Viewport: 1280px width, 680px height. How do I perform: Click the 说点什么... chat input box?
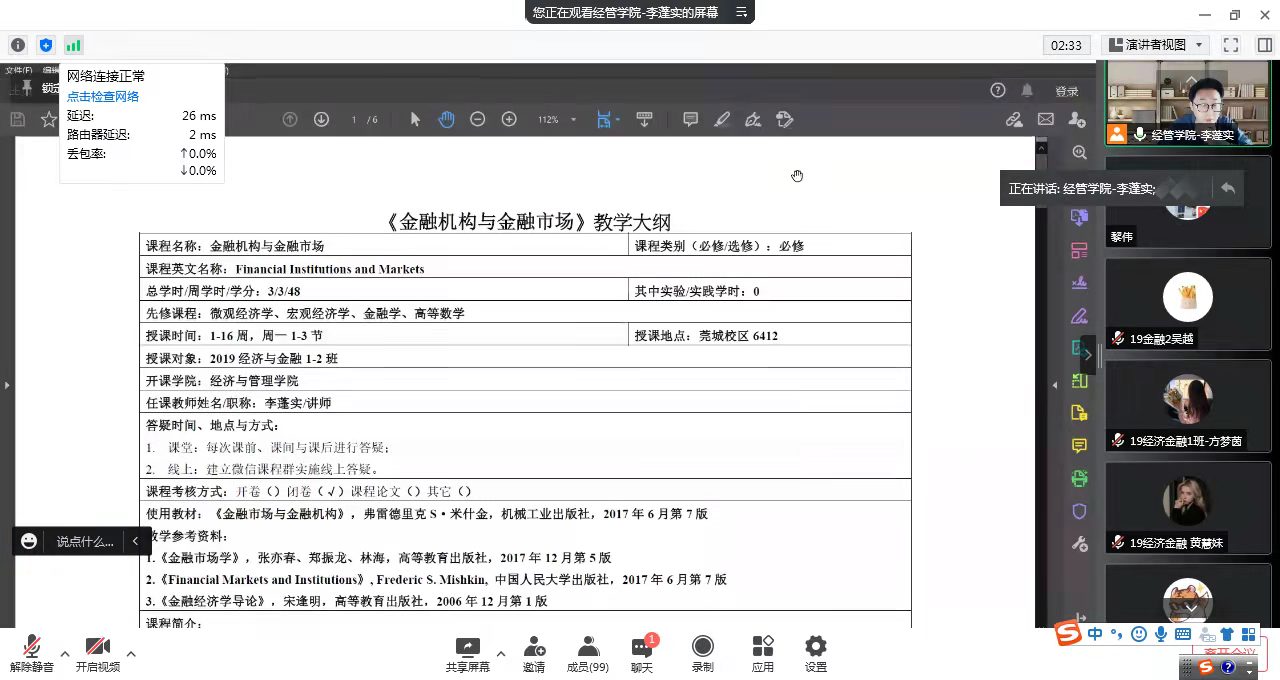[85, 541]
